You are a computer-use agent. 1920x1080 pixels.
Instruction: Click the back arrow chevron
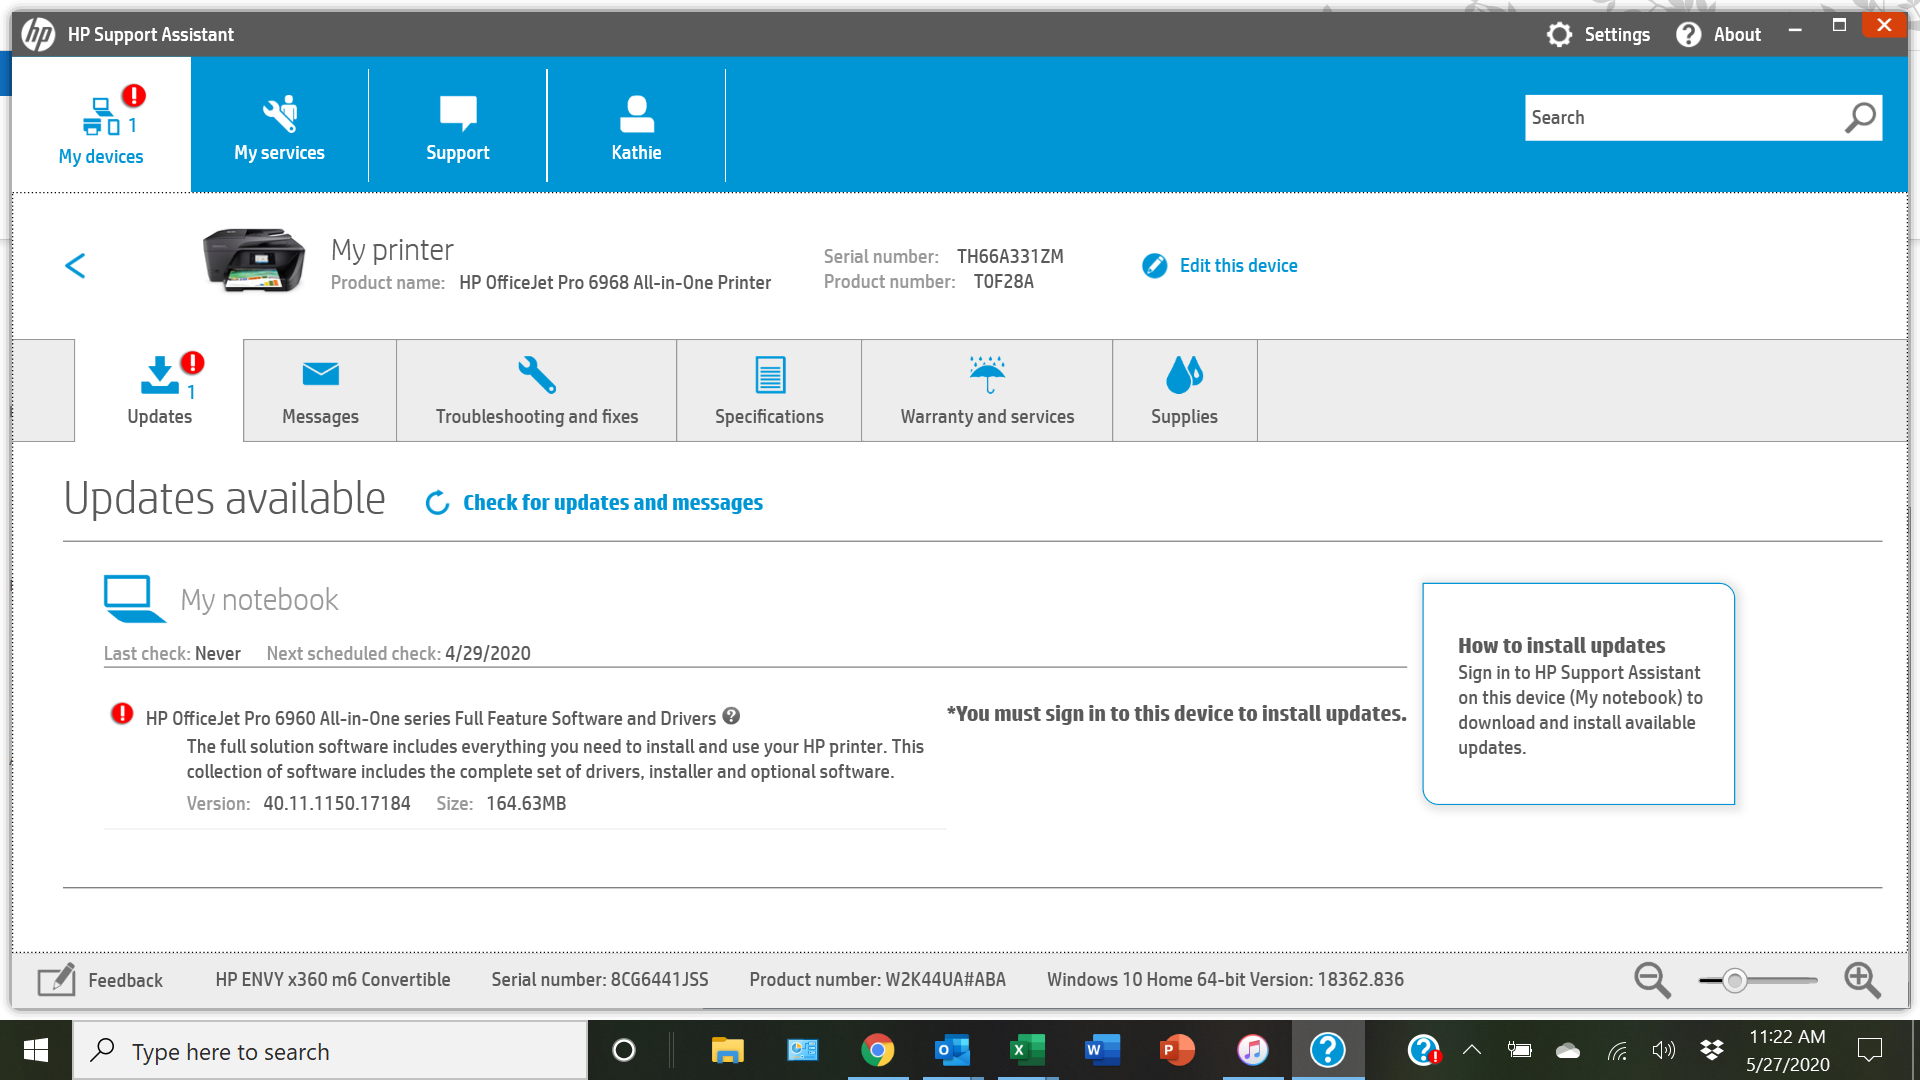click(75, 266)
